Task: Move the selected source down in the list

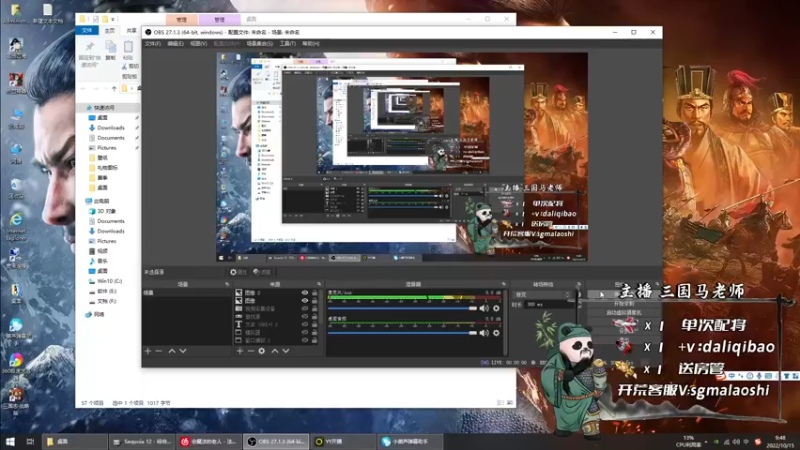Action: tap(286, 351)
